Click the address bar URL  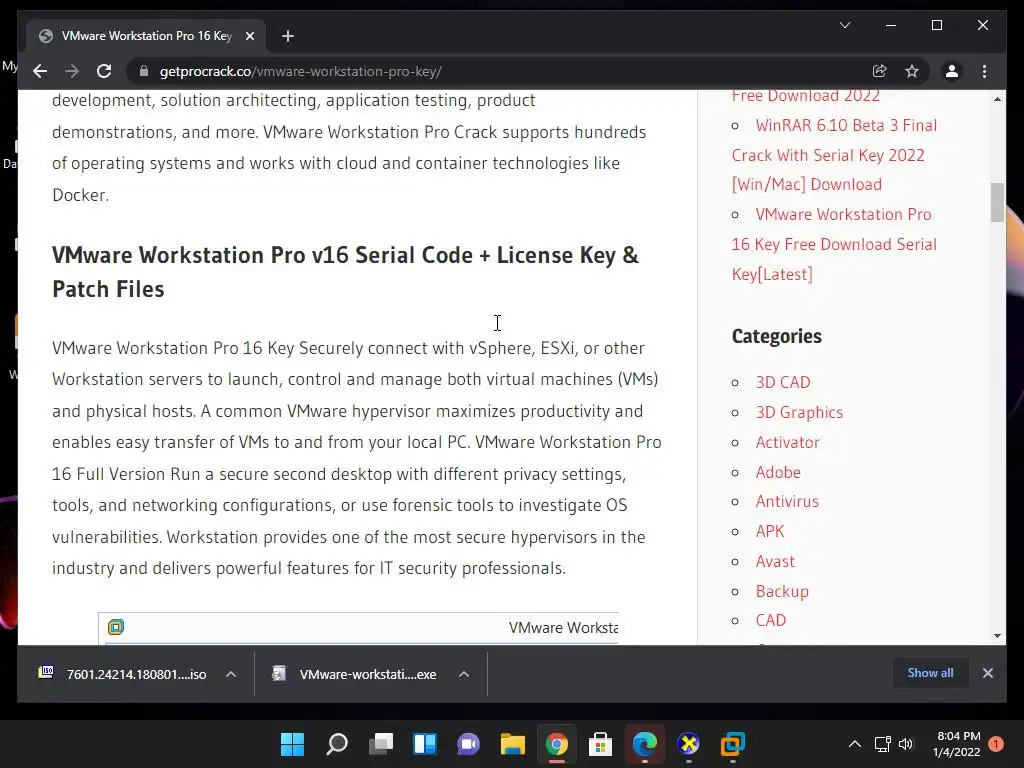pos(300,71)
